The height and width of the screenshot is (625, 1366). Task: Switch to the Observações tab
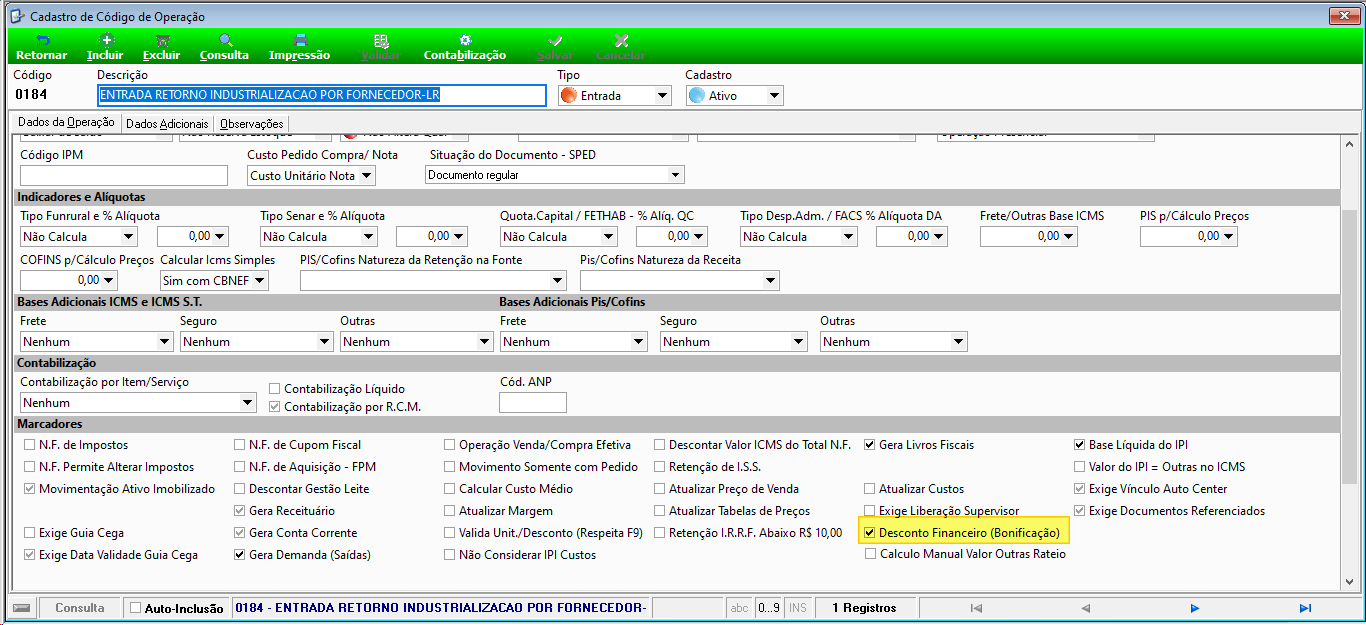point(252,124)
